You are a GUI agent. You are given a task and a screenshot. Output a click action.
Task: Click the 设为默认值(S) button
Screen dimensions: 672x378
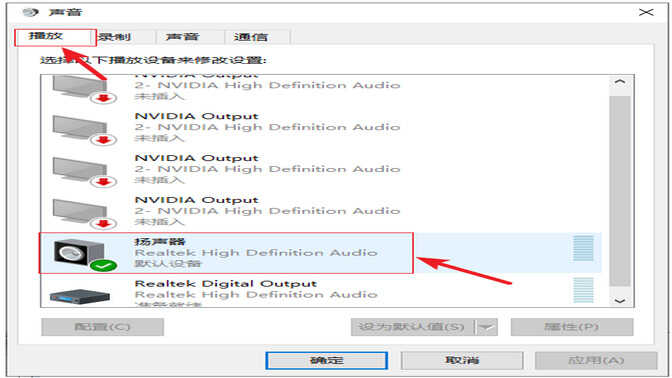[x=413, y=327]
